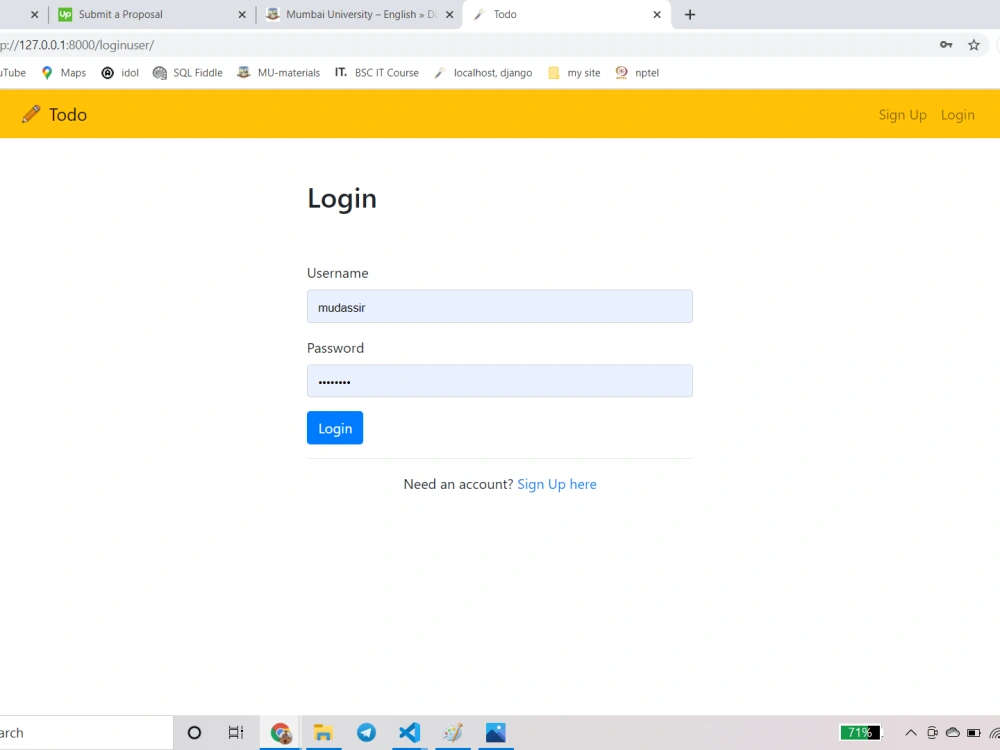Open Photos app from taskbar
This screenshot has height=750, width=1000.
coord(496,733)
